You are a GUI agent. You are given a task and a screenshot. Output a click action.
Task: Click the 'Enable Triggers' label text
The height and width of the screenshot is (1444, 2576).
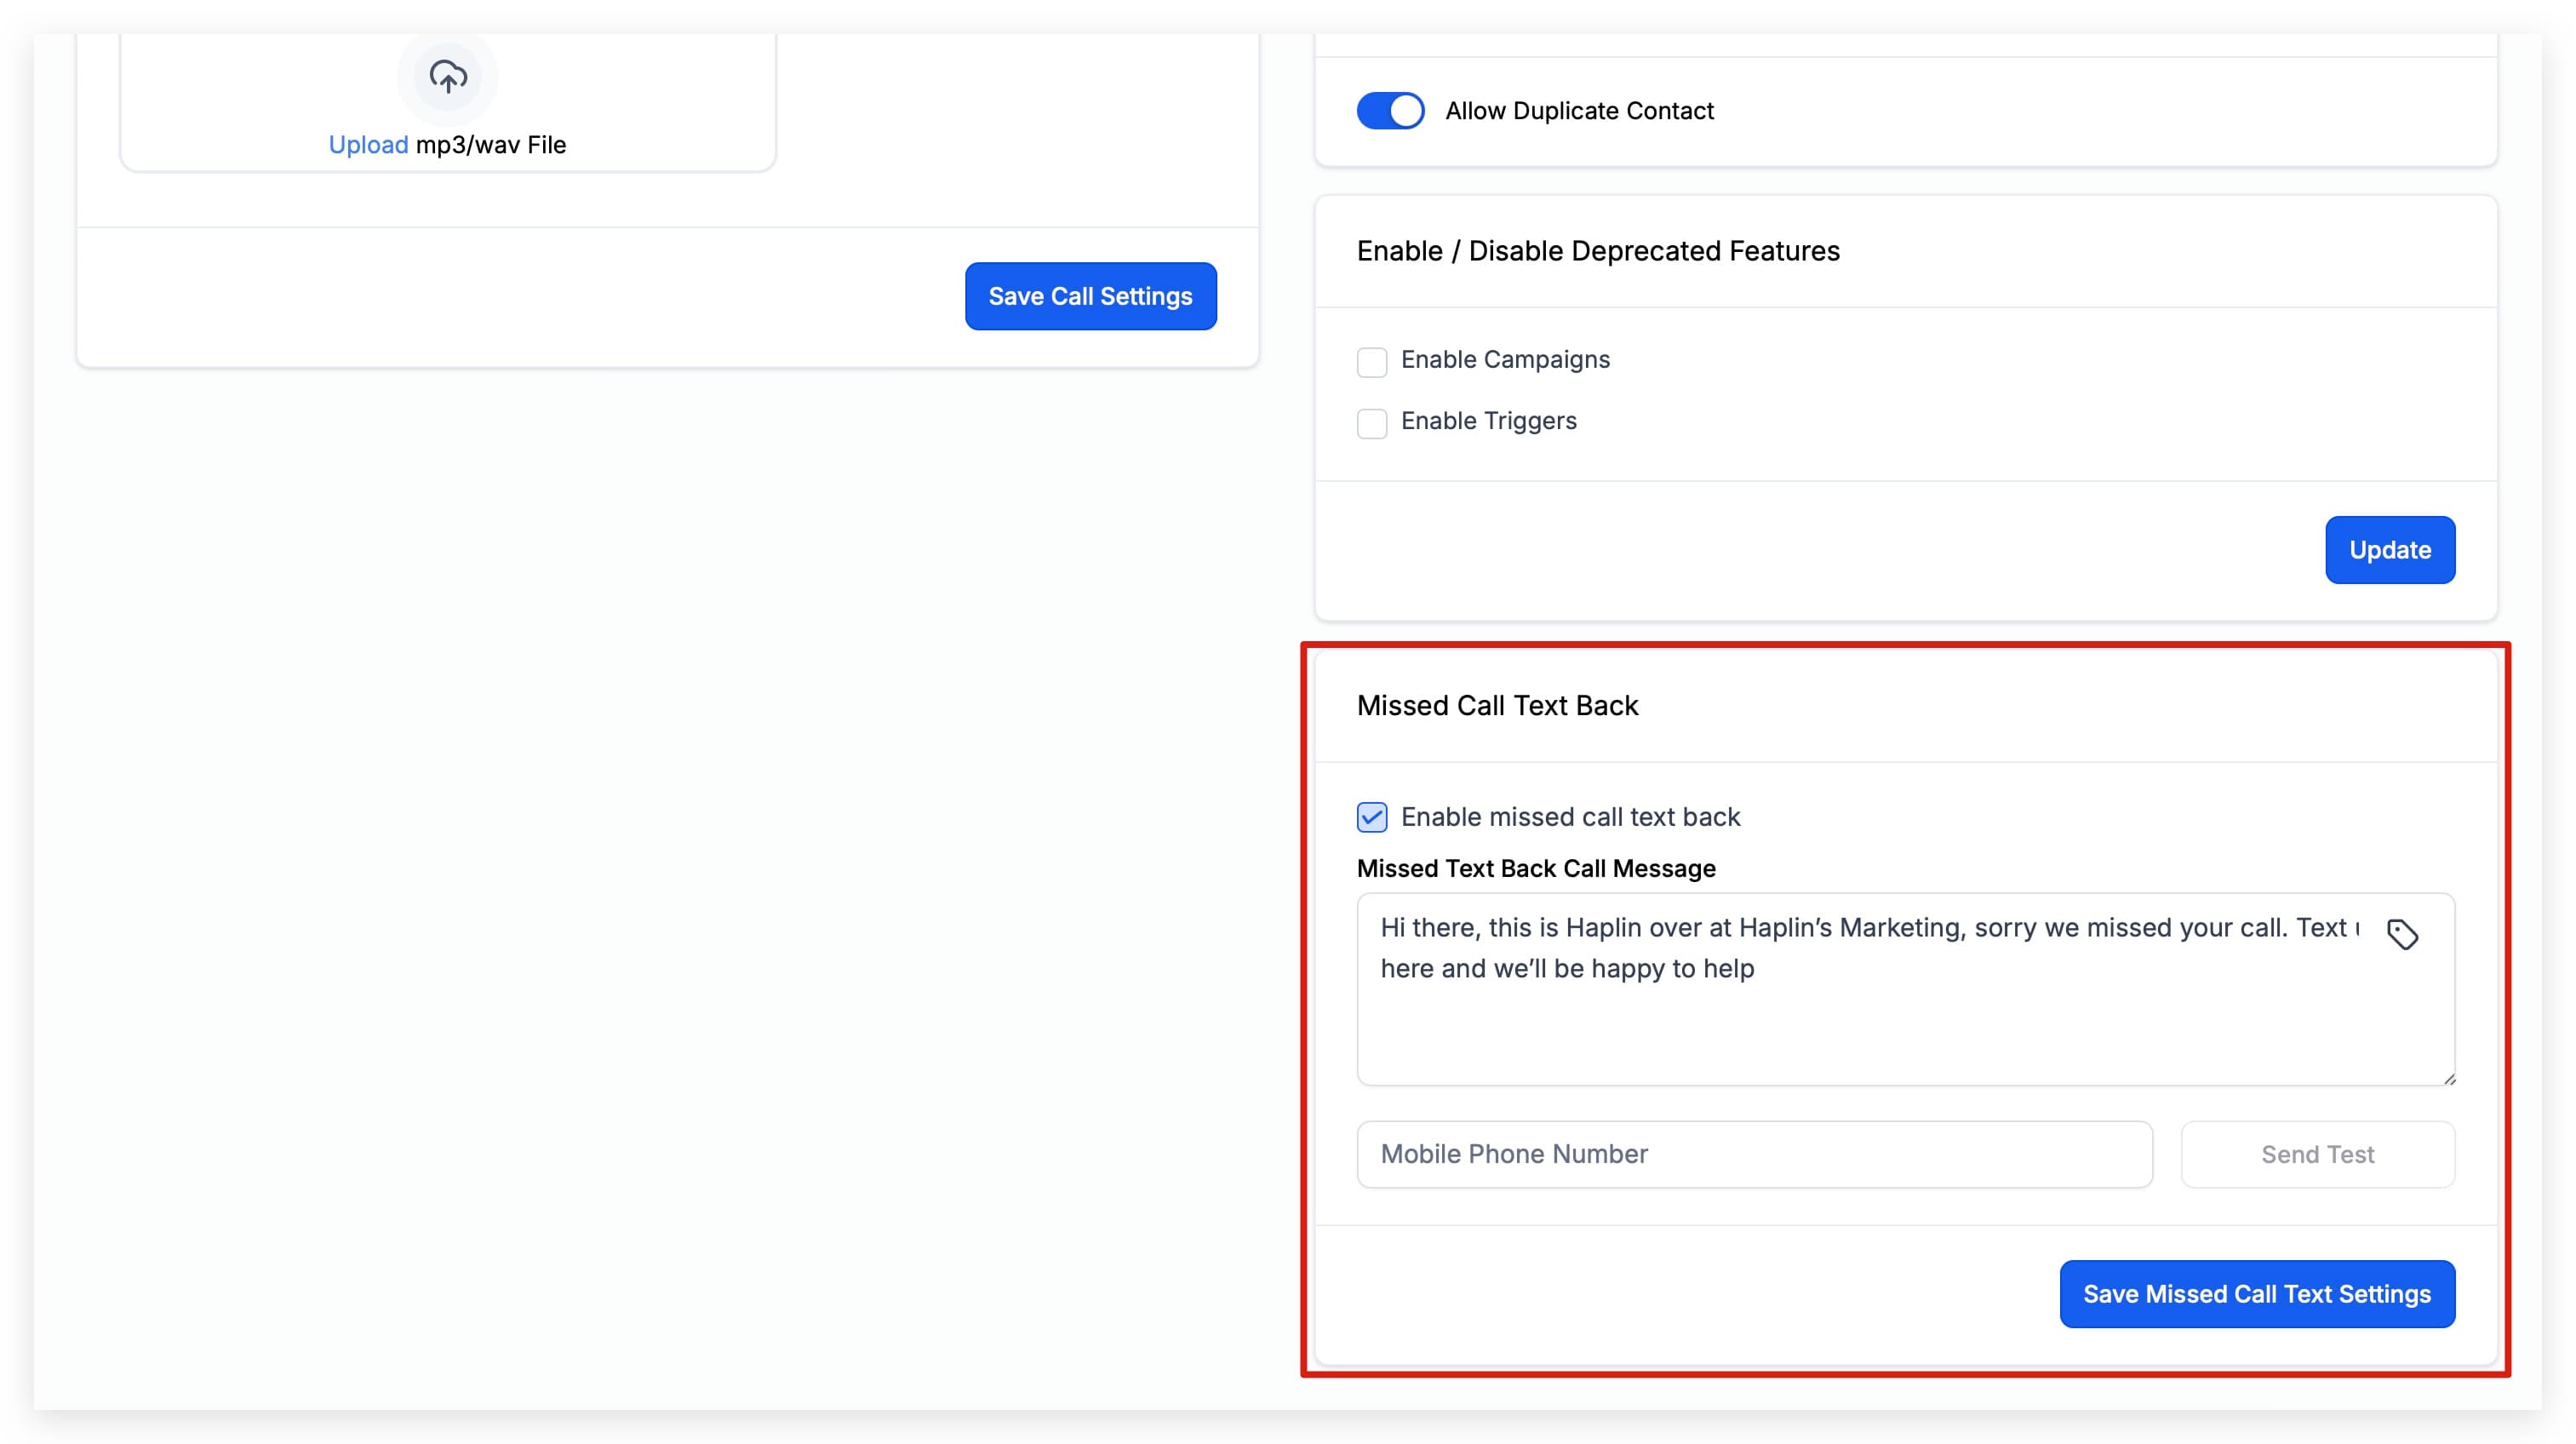(1488, 421)
